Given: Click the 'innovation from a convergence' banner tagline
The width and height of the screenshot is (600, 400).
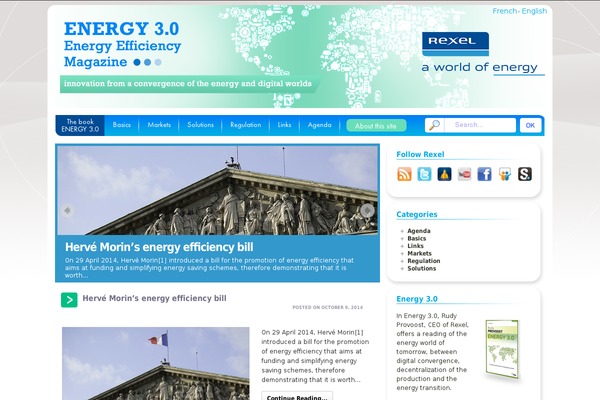Looking at the screenshot, I should (188, 83).
